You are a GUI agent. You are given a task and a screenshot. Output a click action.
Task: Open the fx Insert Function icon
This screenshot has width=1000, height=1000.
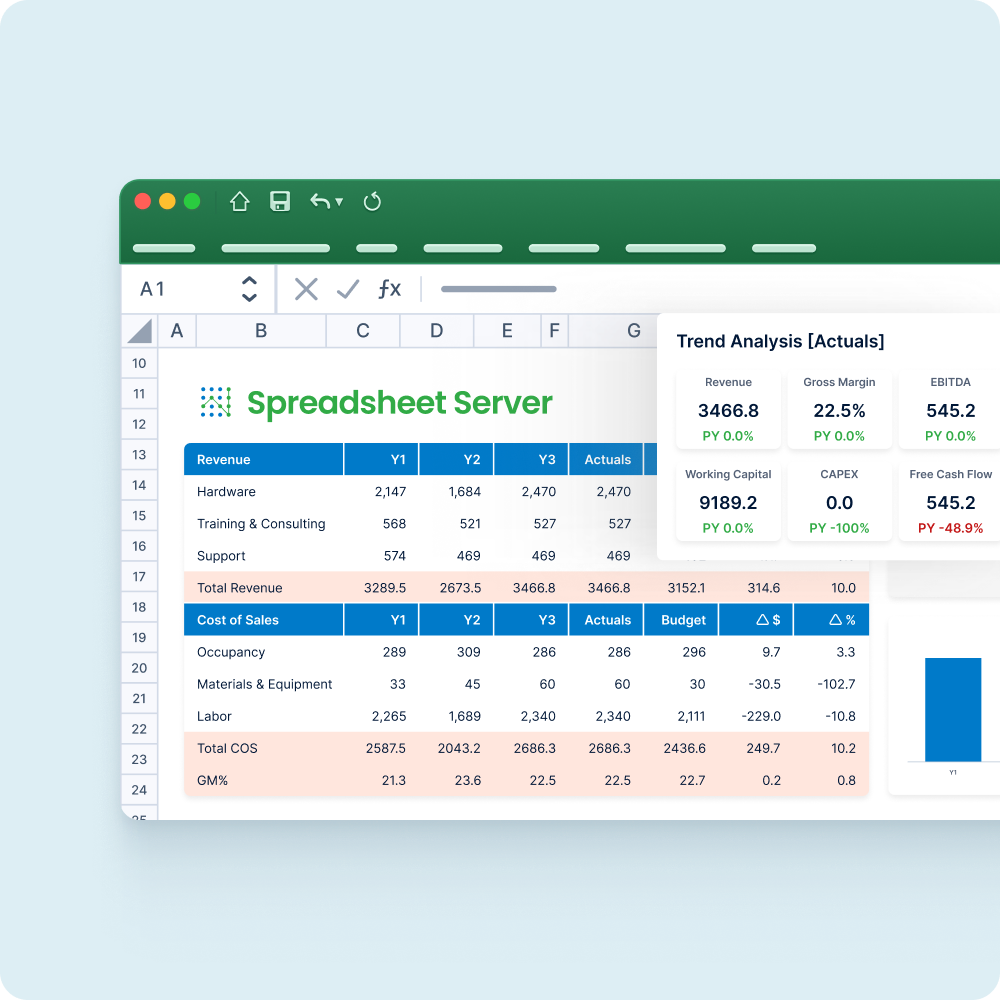[389, 289]
